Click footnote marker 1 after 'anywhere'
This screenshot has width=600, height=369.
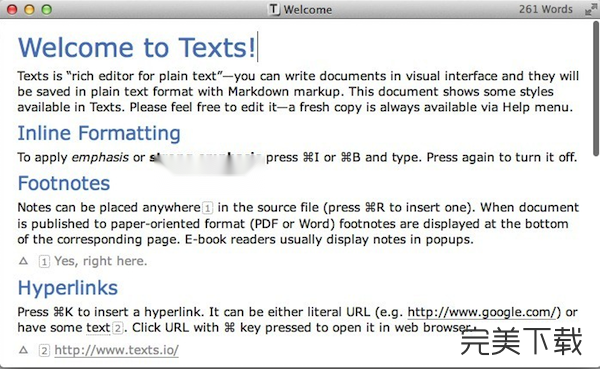[x=207, y=208]
